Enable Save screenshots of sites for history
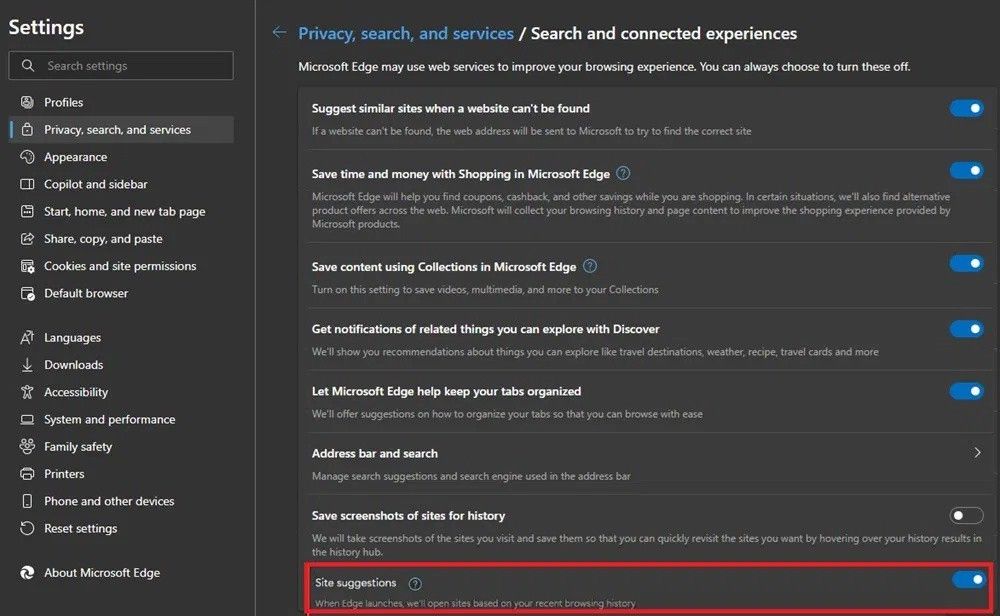Viewport: 1000px width, 616px height. point(966,516)
